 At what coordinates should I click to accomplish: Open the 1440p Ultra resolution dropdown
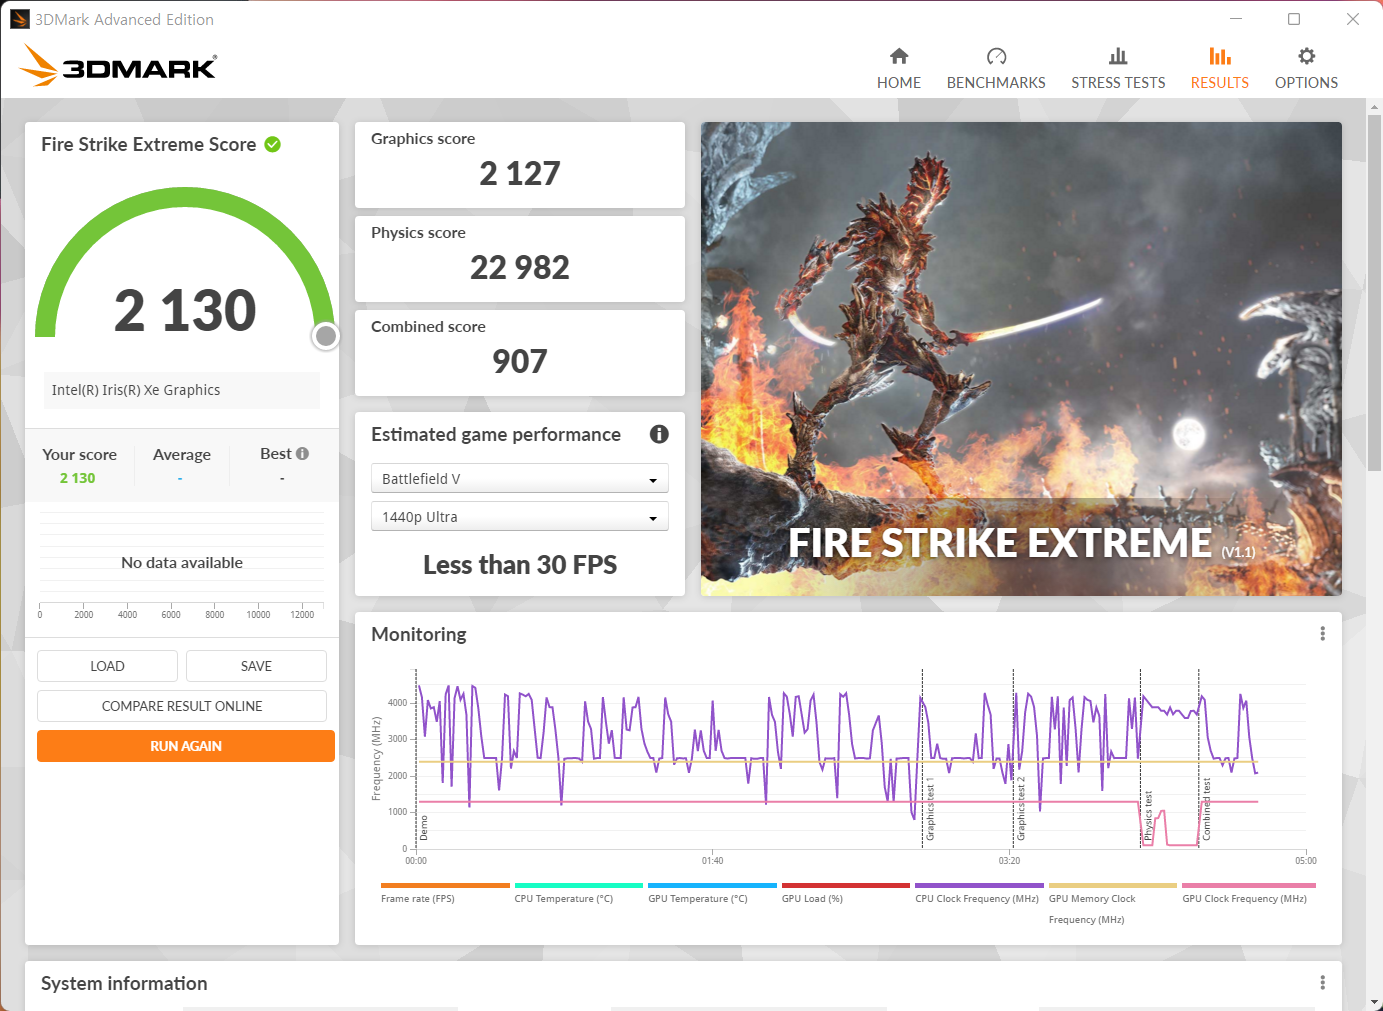(520, 517)
